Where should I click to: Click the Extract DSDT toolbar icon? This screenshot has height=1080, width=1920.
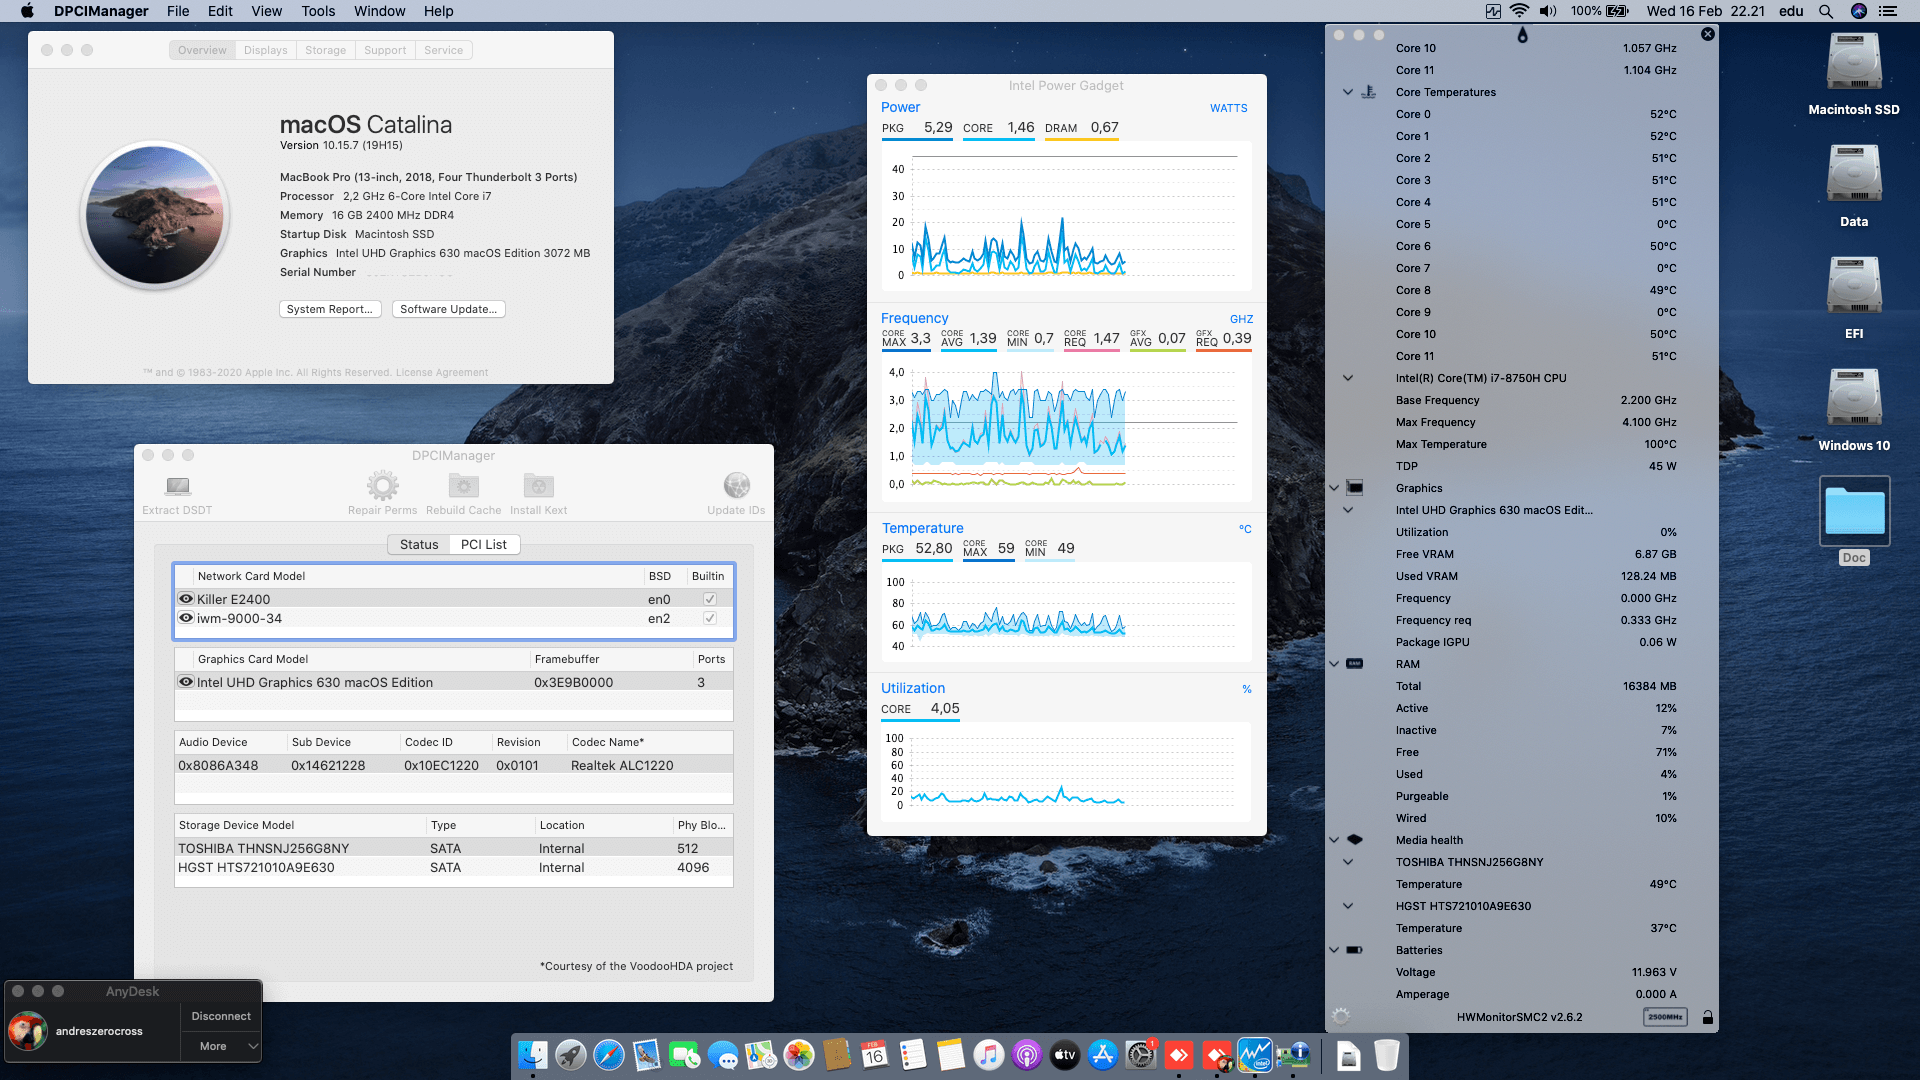coord(177,486)
